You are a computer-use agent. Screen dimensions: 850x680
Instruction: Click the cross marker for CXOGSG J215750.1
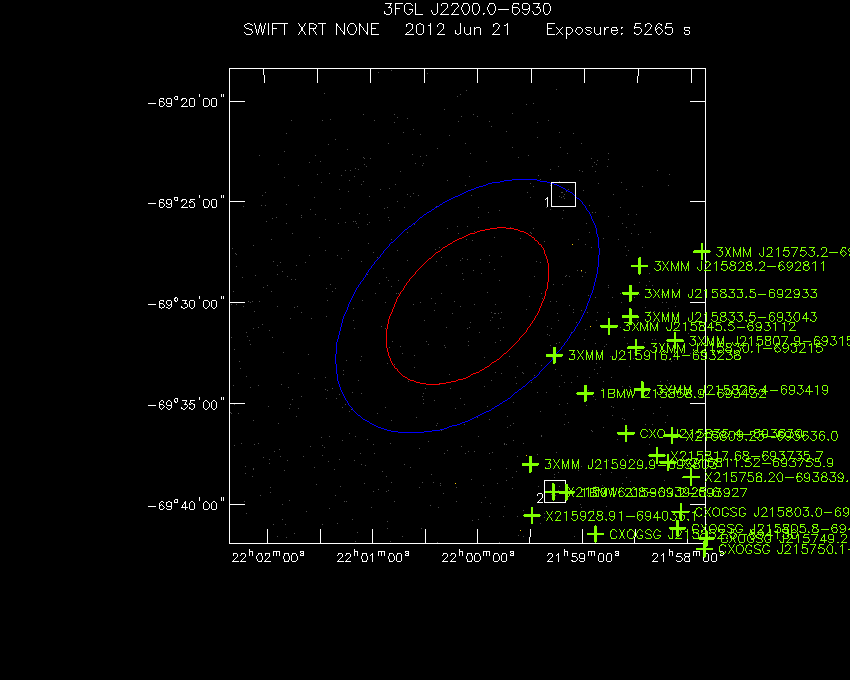tap(704, 549)
